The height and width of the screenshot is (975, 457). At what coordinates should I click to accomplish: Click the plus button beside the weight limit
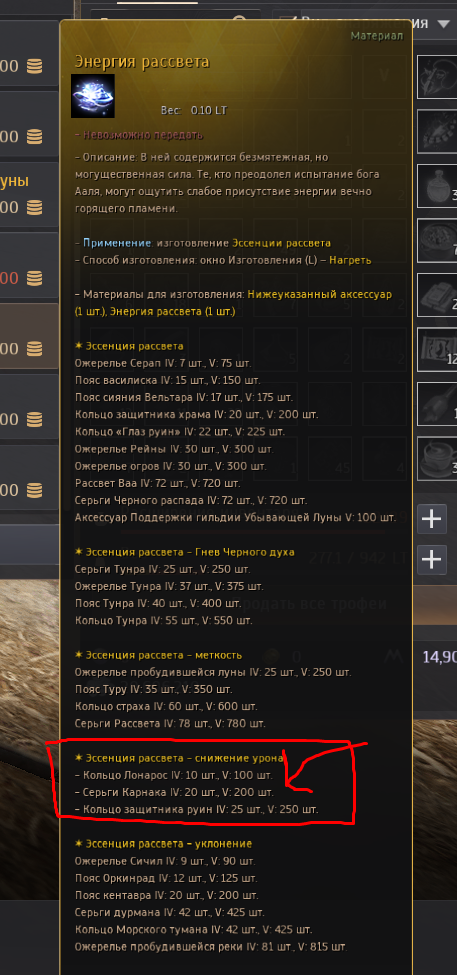point(431,560)
